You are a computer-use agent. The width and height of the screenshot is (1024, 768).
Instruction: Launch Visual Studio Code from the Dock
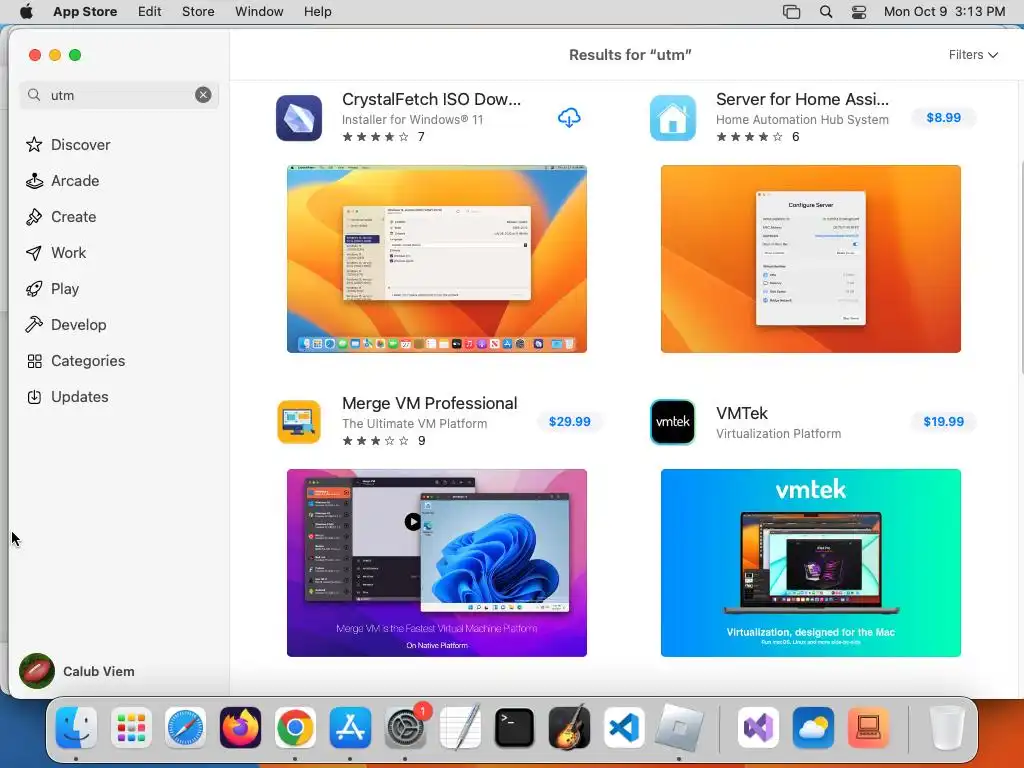[x=624, y=728]
